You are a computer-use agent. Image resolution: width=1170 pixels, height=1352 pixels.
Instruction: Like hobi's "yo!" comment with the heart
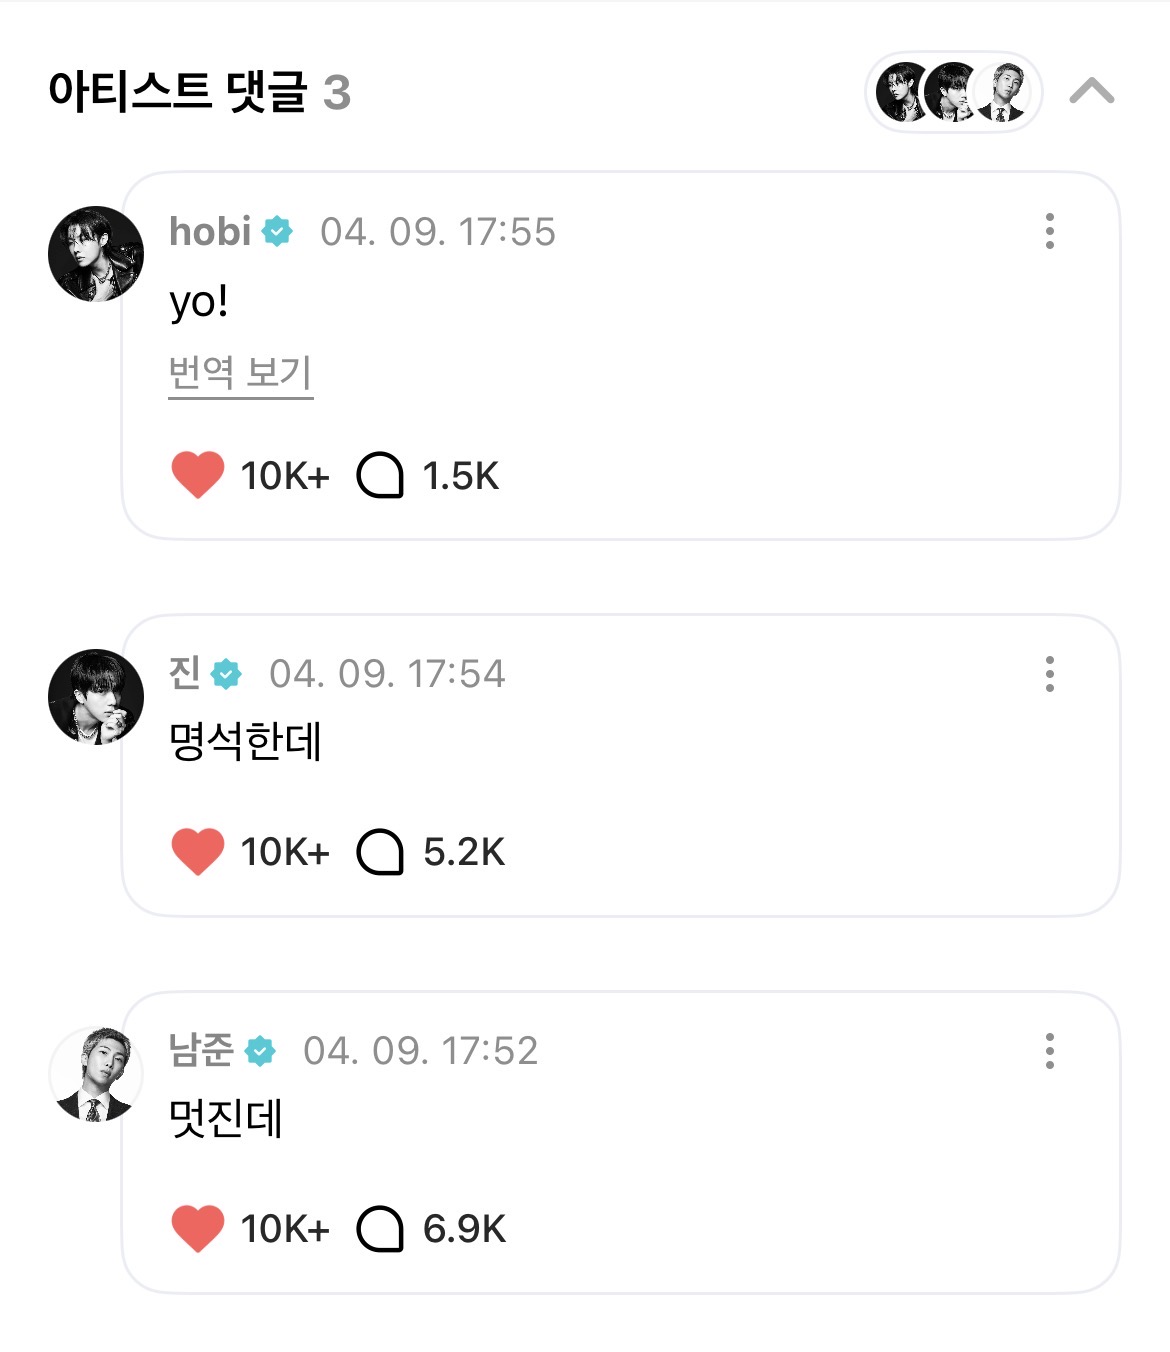[198, 475]
